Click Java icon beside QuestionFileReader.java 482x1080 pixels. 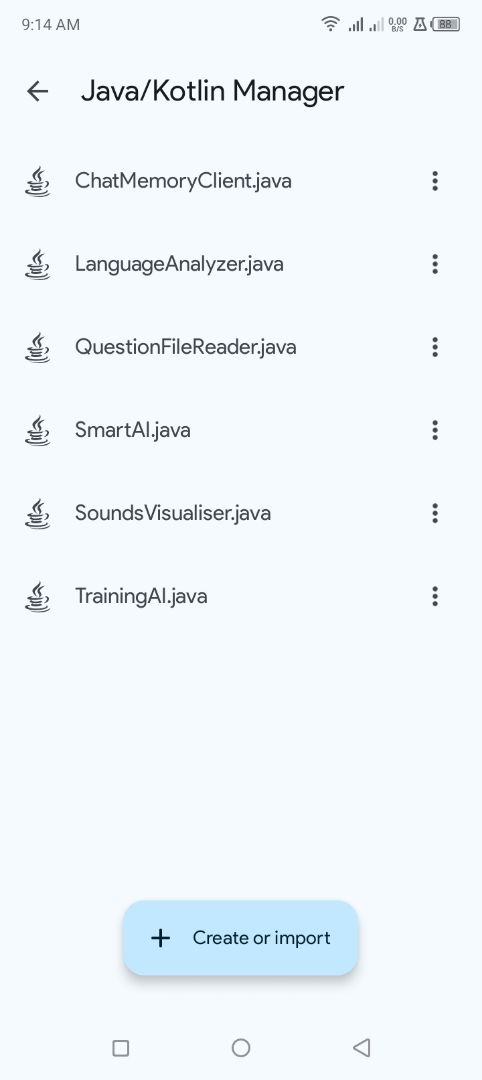37,347
